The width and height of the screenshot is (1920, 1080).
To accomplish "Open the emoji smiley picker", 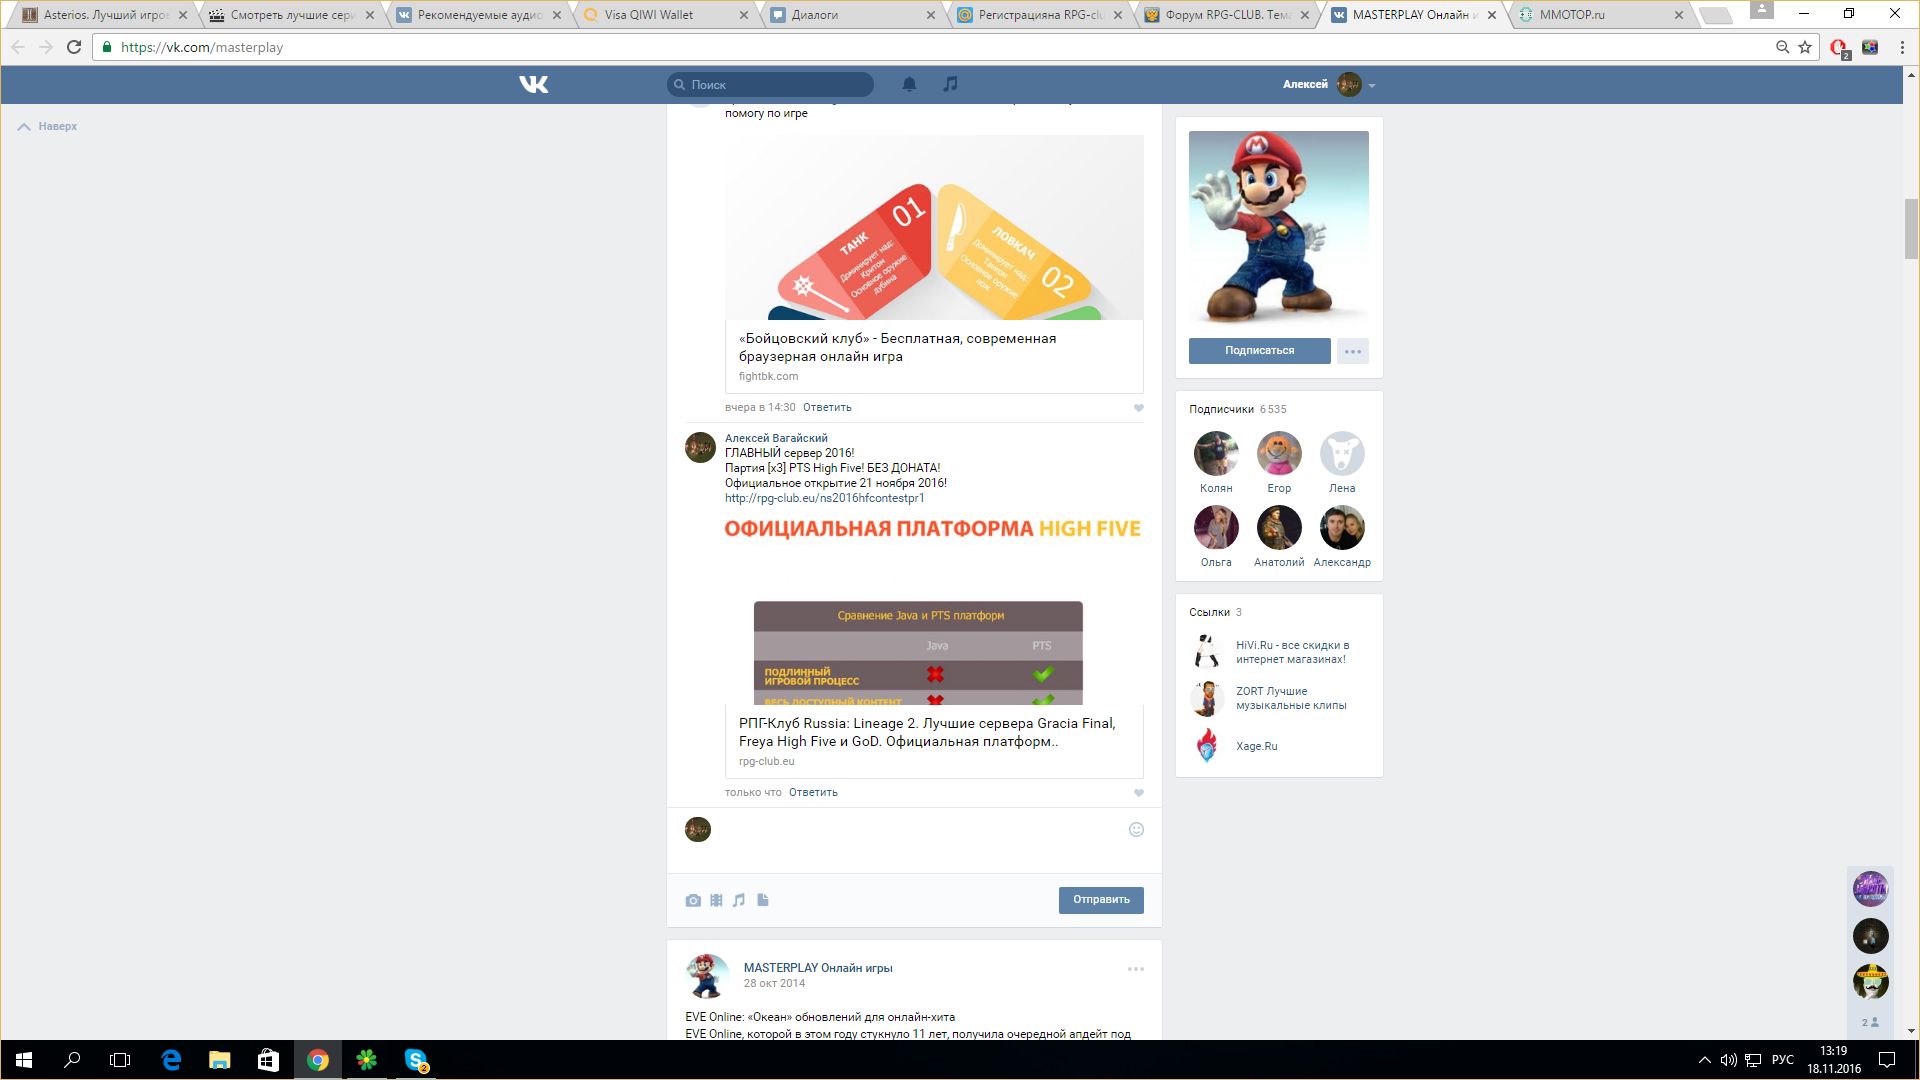I will 1136,829.
